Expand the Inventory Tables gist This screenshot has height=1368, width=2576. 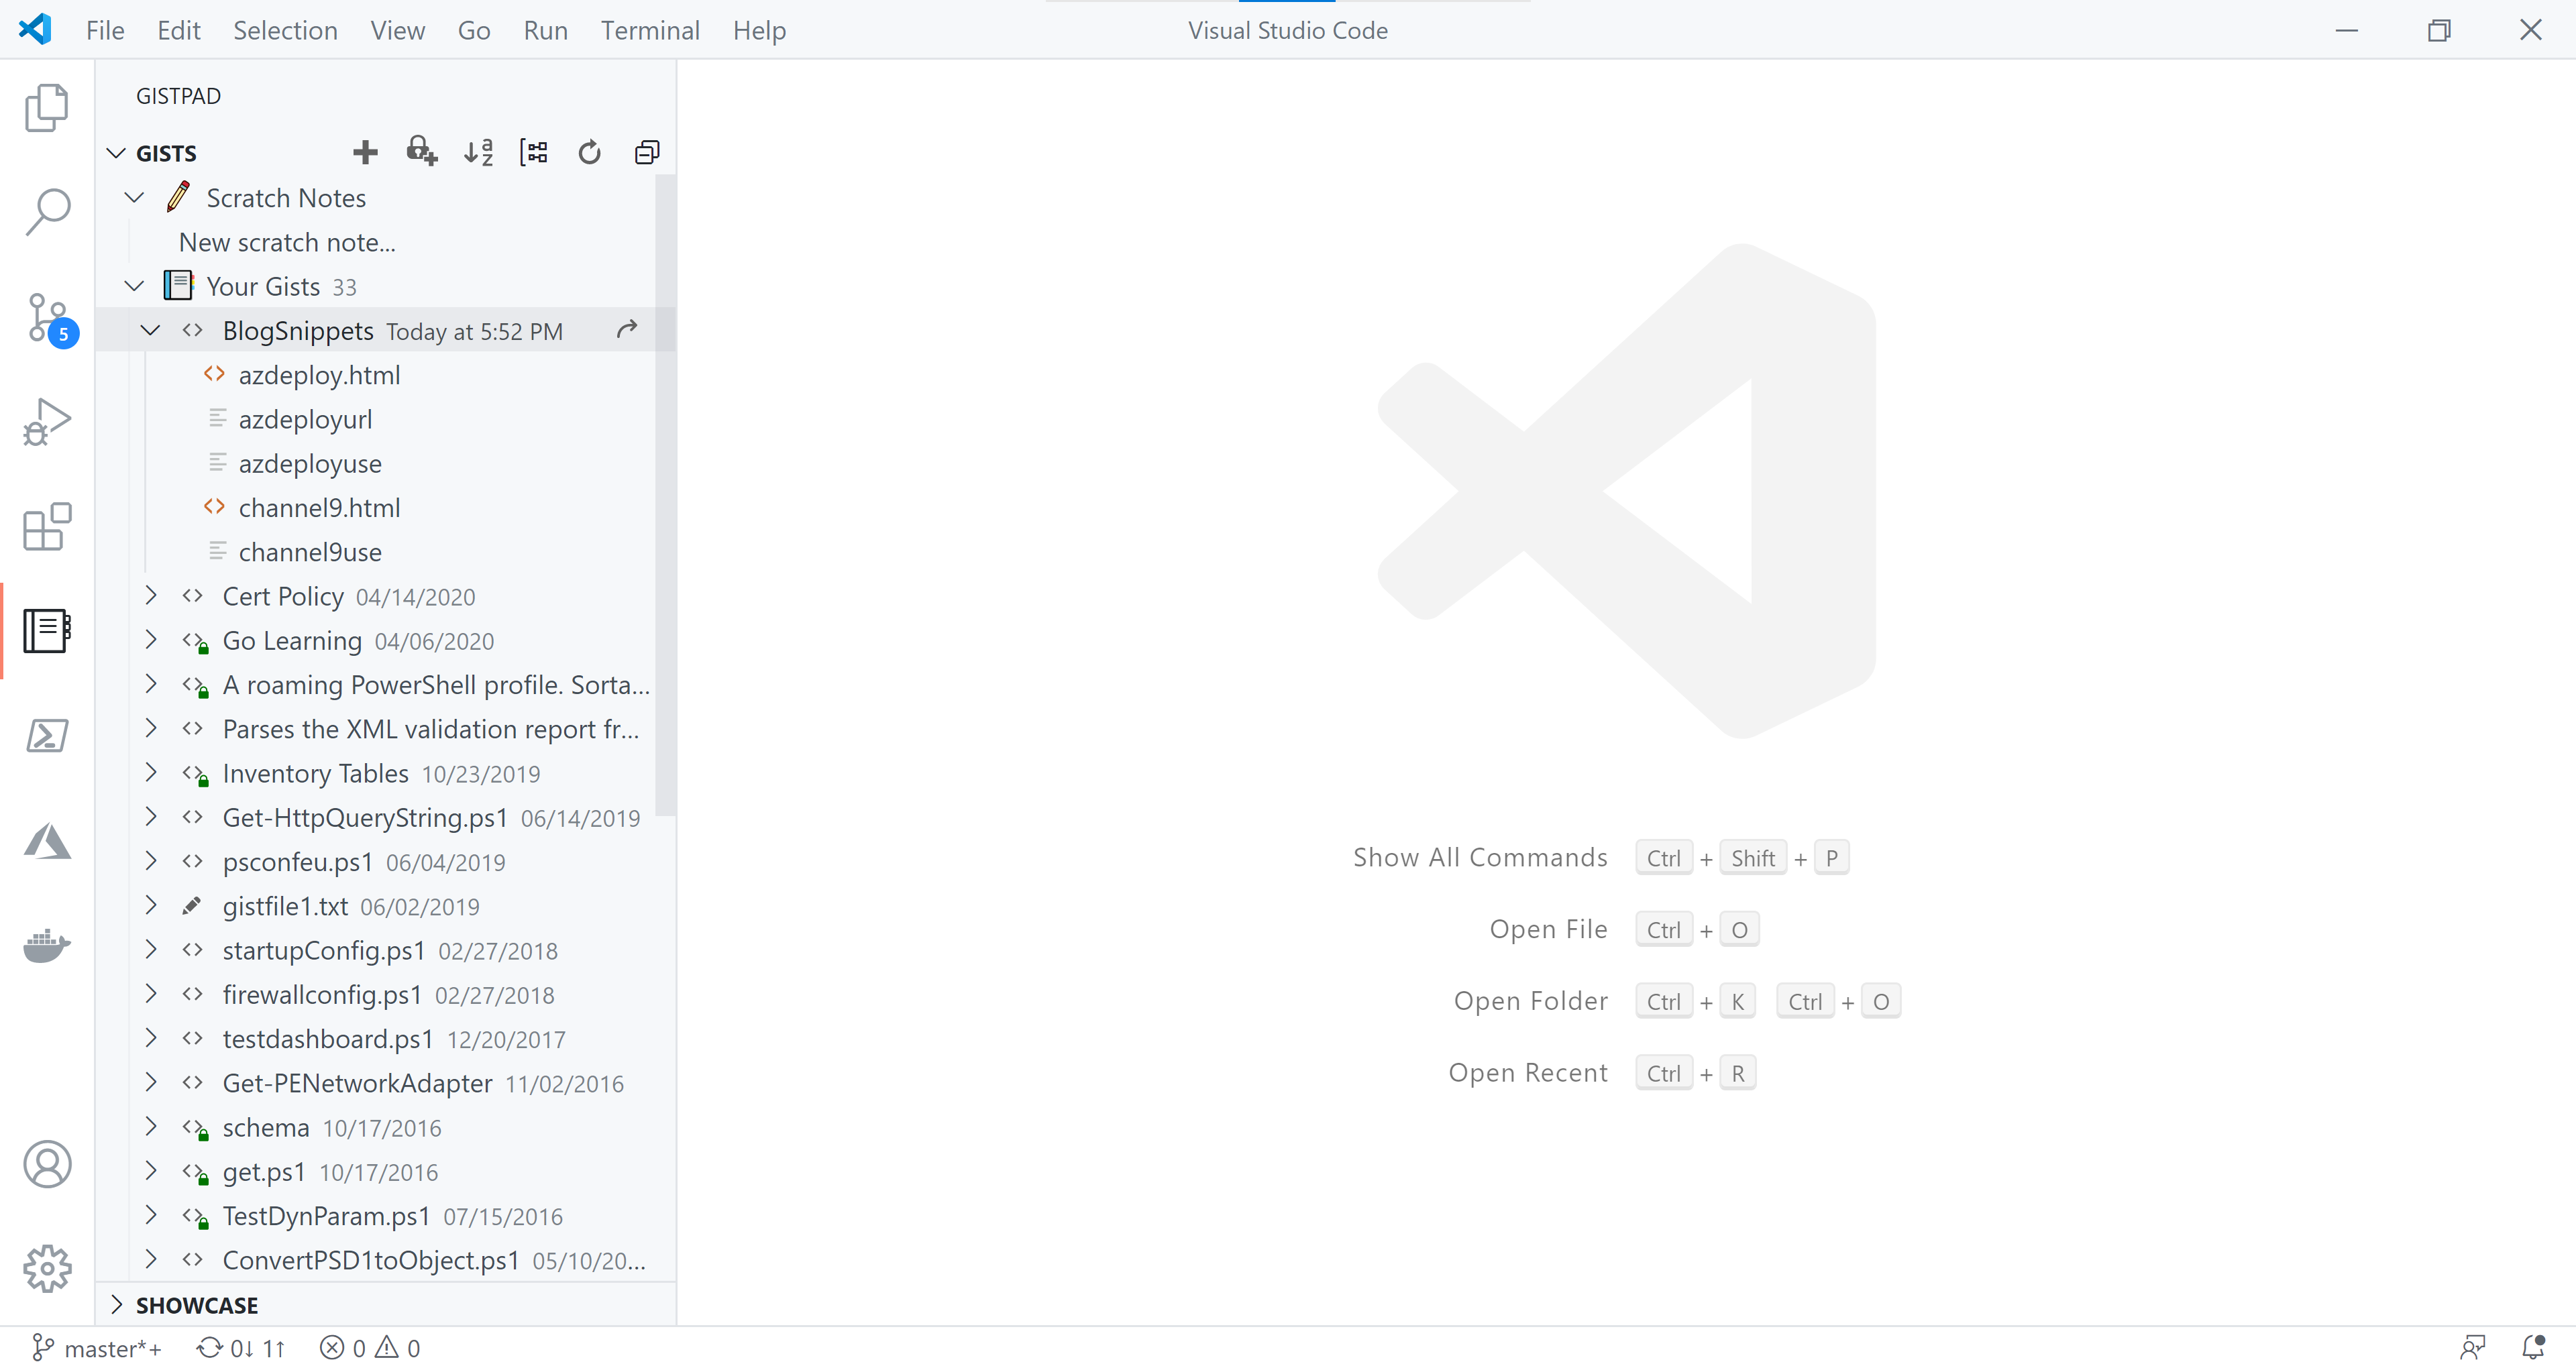[151, 772]
